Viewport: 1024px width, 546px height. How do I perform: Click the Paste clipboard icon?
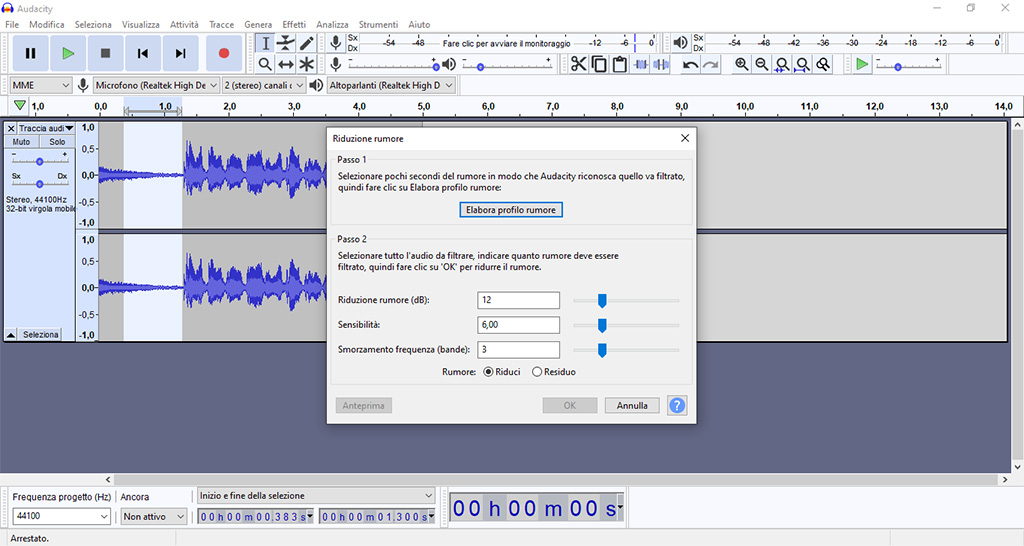click(x=620, y=64)
